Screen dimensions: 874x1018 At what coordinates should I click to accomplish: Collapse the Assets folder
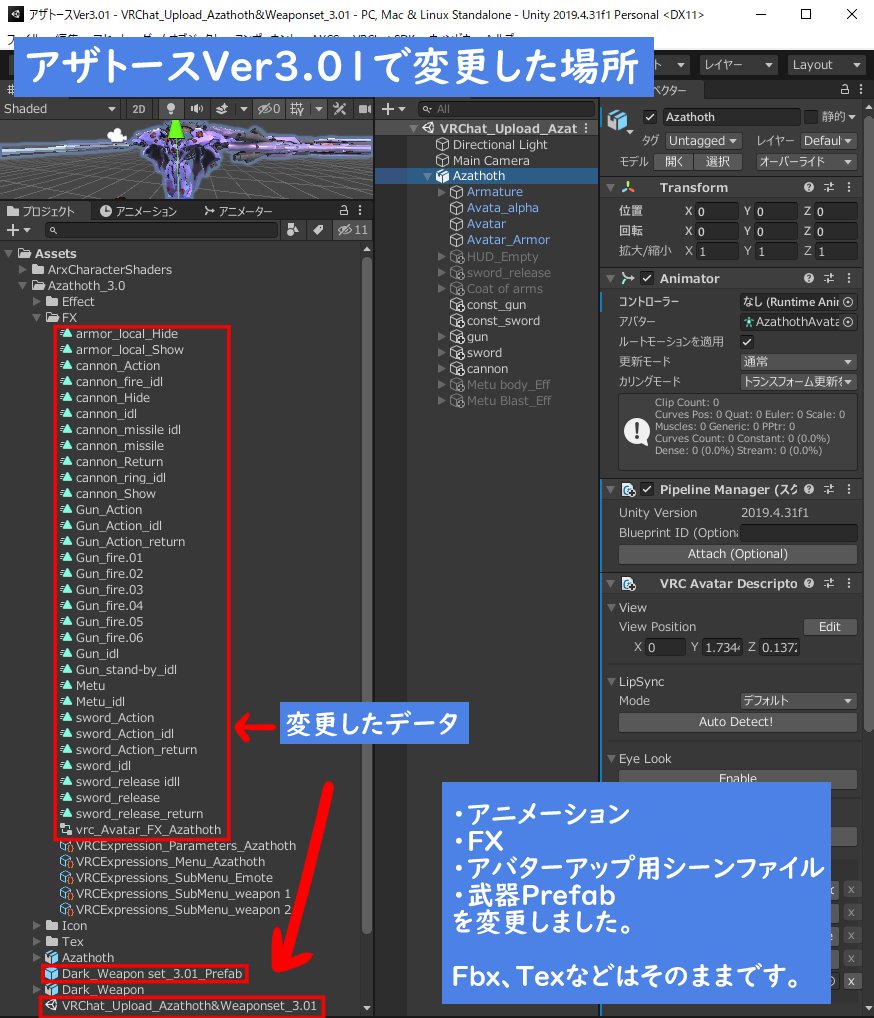pyautogui.click(x=8, y=253)
